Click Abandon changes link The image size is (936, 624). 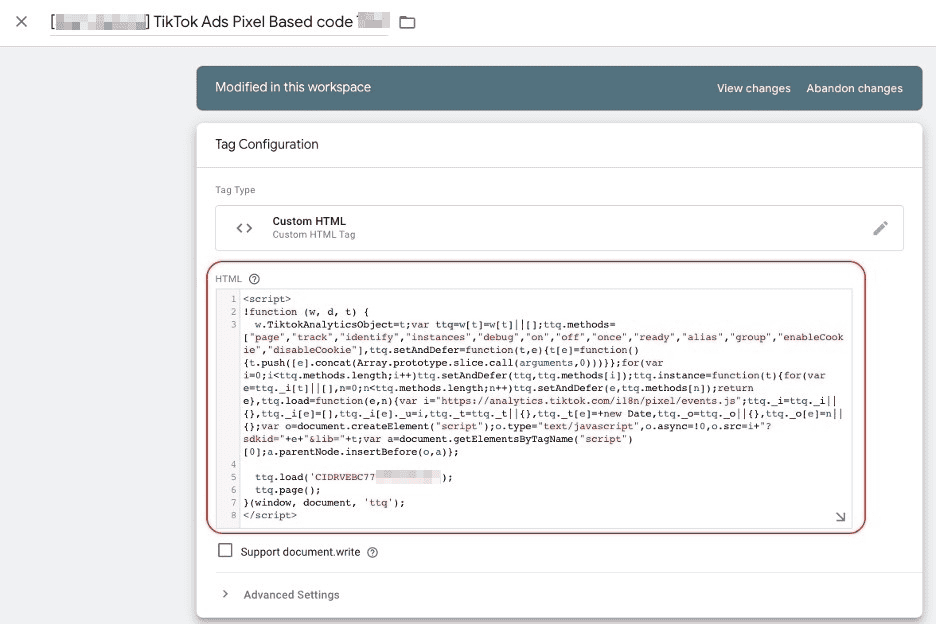854,88
